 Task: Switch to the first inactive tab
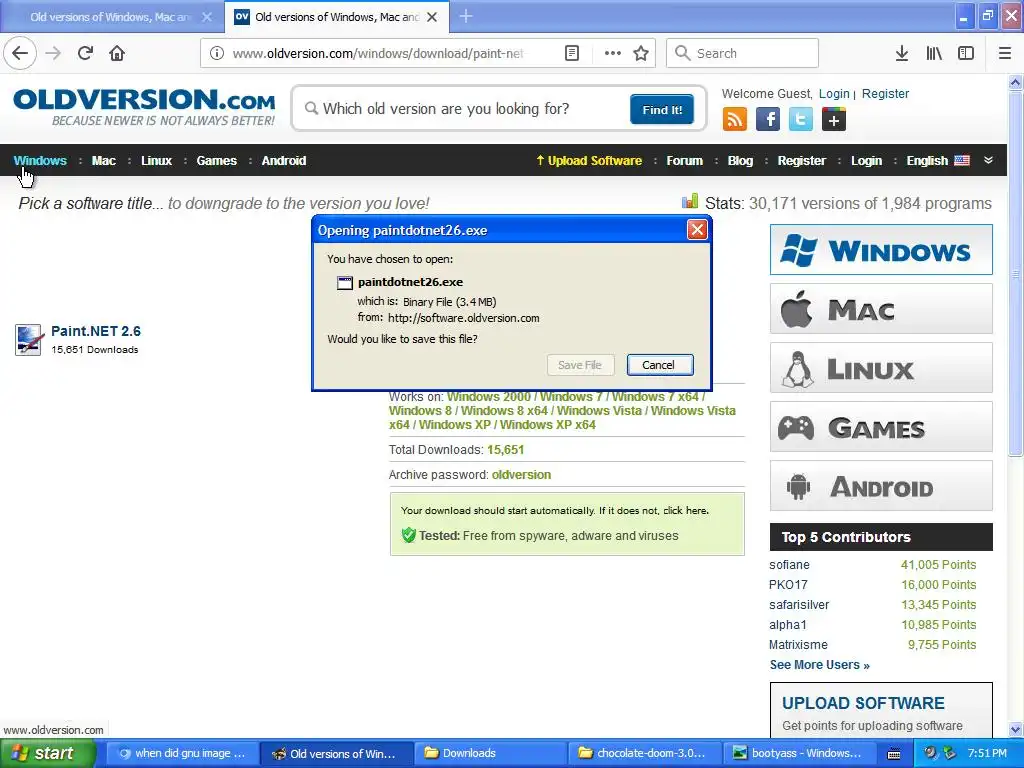(x=111, y=17)
